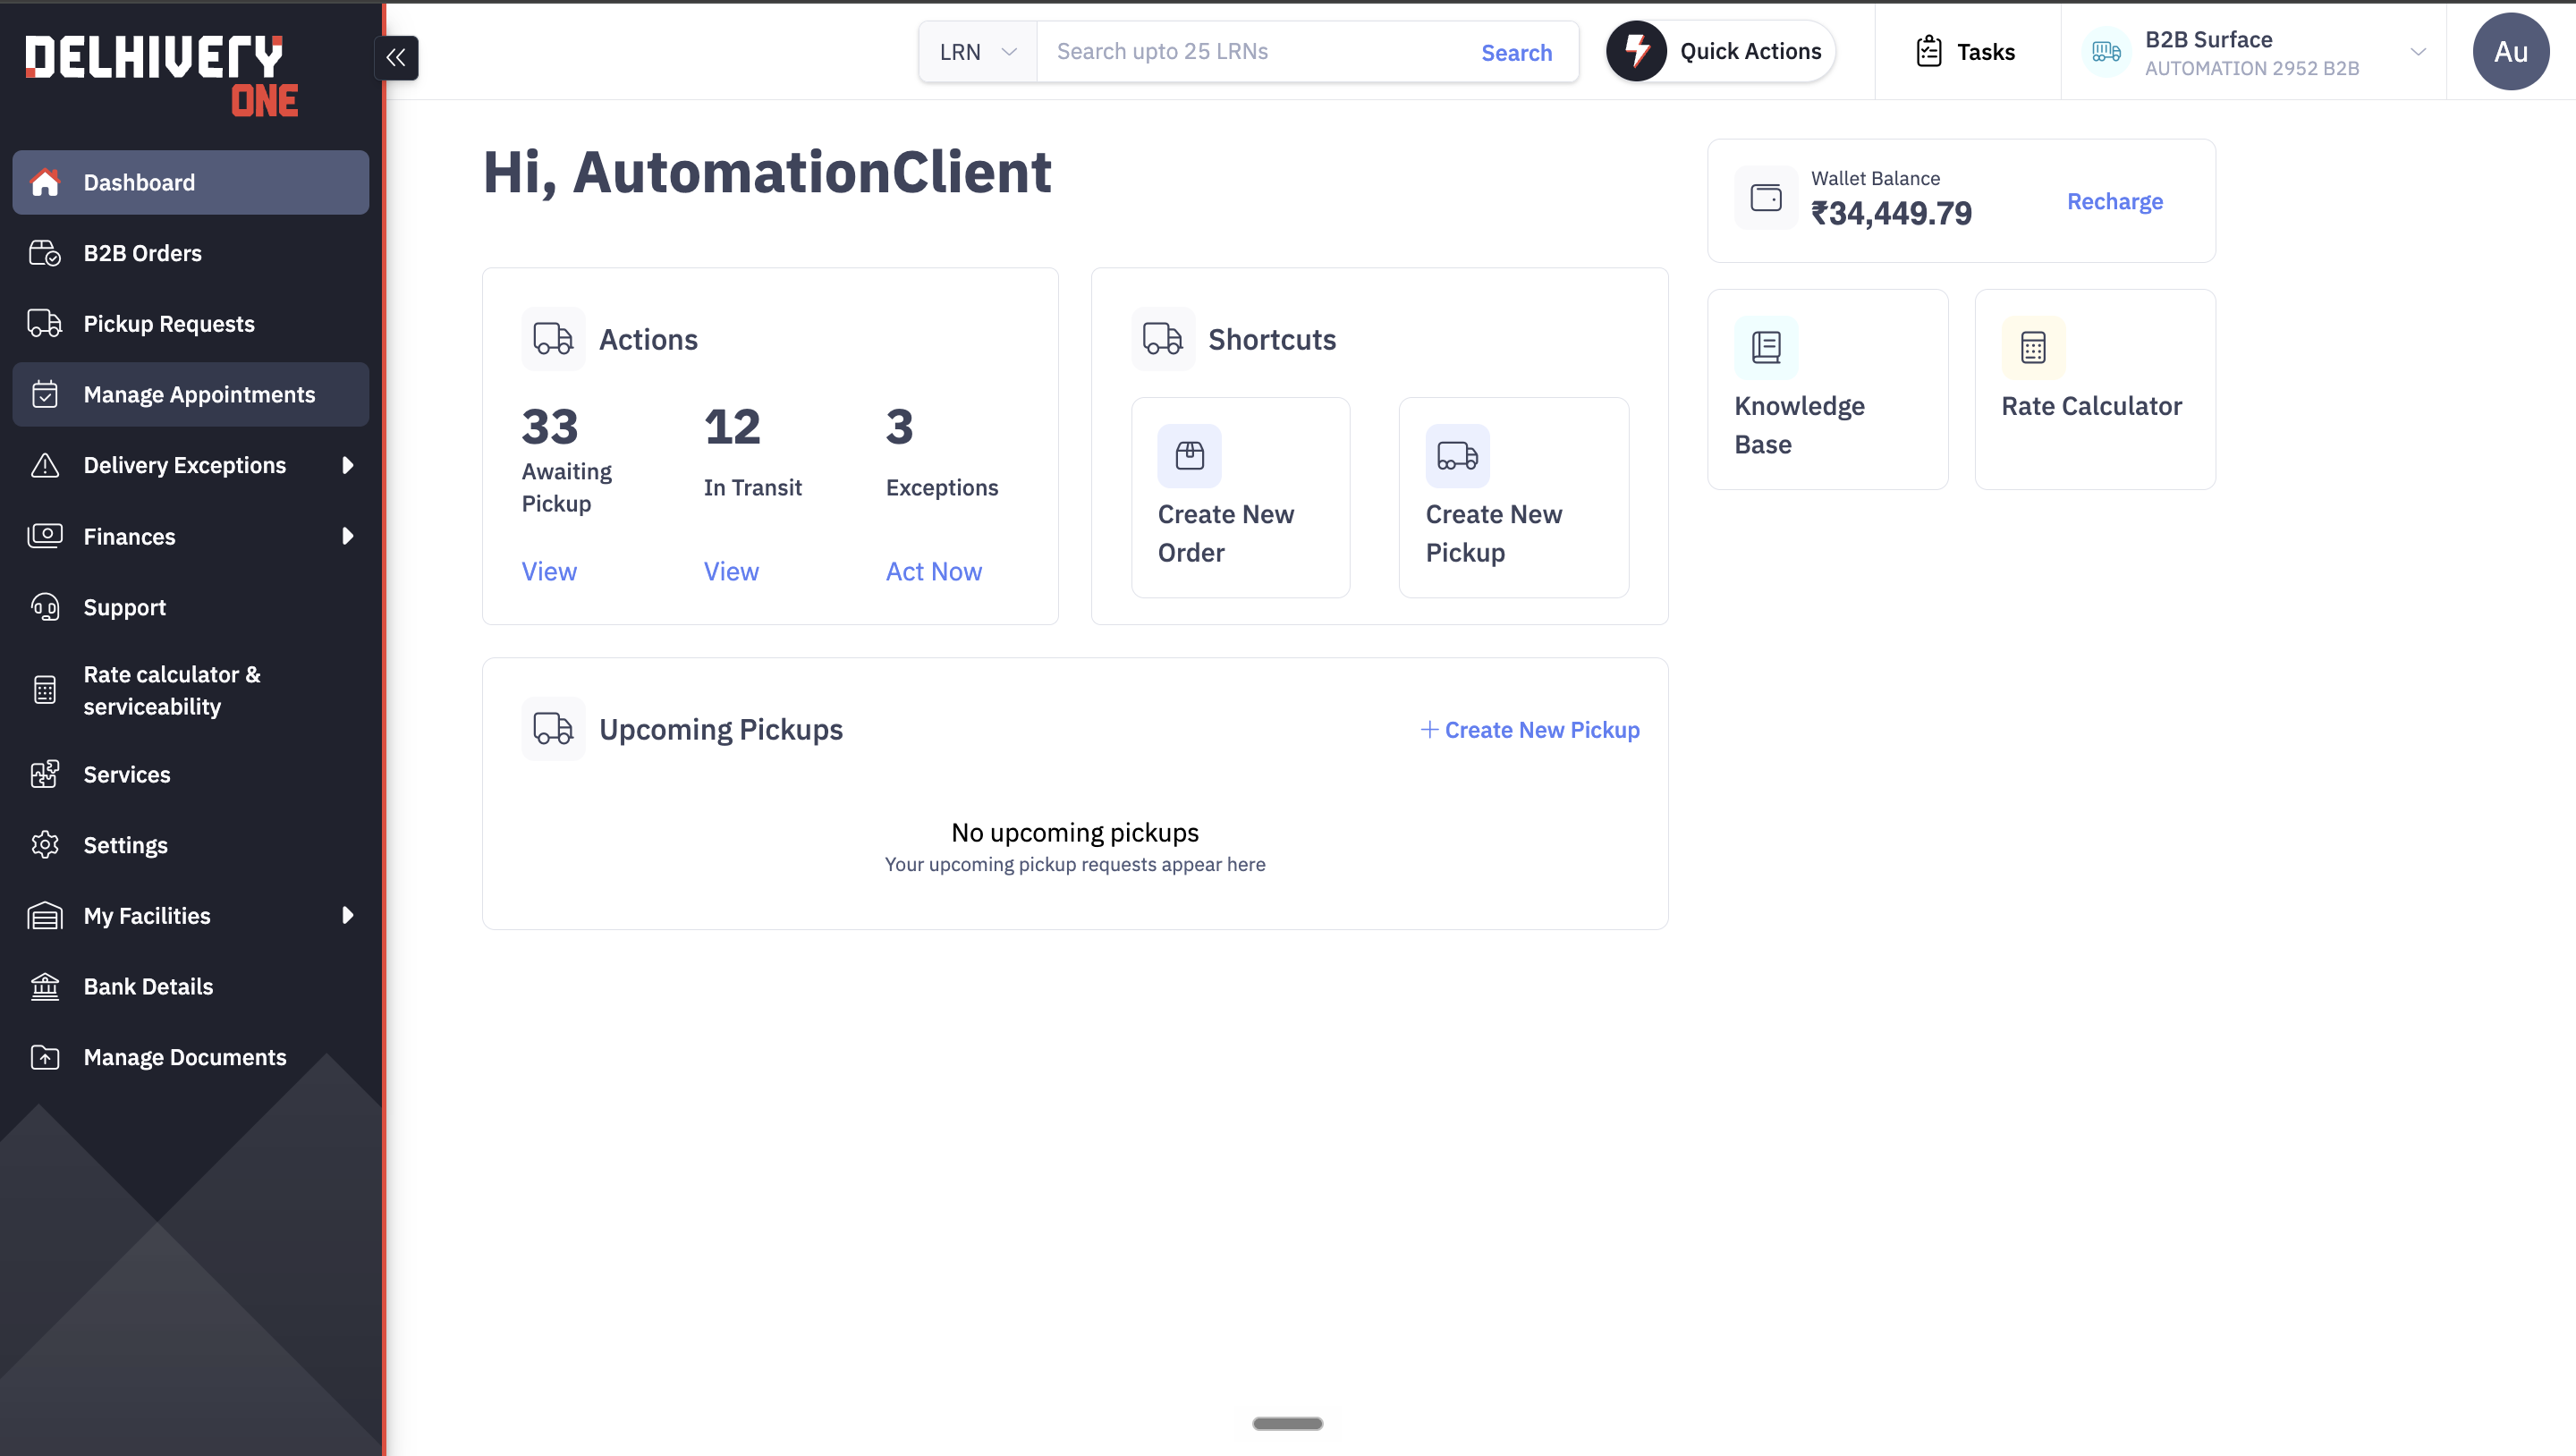The height and width of the screenshot is (1456, 2576).
Task: Click Act Now for Exceptions
Action: click(934, 571)
